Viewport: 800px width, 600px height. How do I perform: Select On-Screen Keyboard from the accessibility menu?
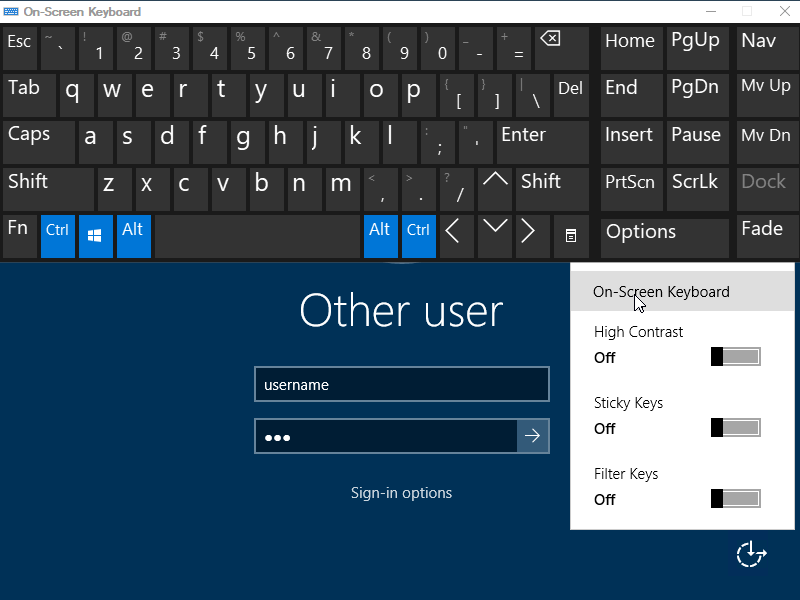(x=662, y=291)
